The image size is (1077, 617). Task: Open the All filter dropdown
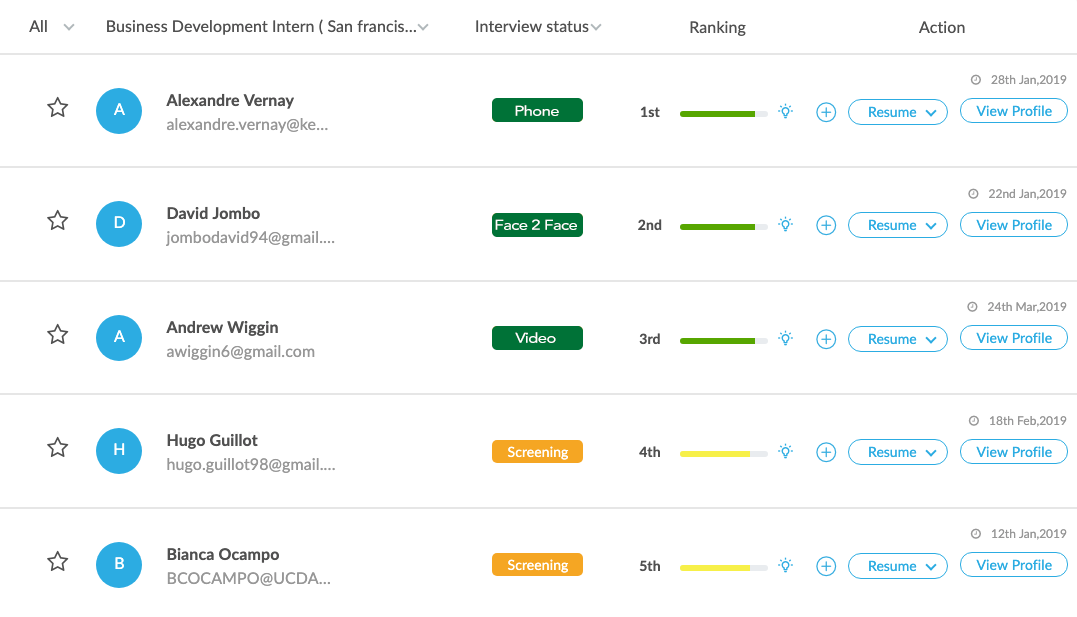[x=52, y=27]
